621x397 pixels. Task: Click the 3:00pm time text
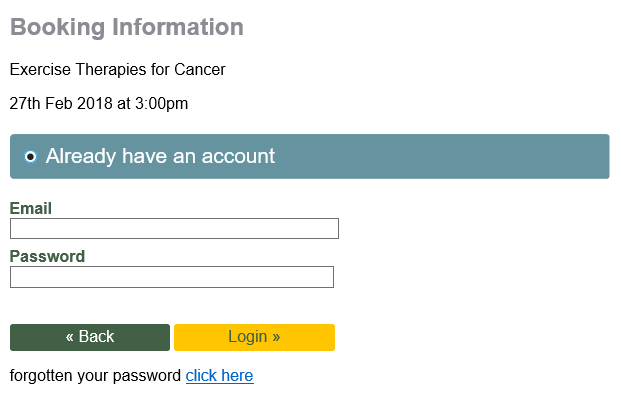pyautogui.click(x=162, y=103)
